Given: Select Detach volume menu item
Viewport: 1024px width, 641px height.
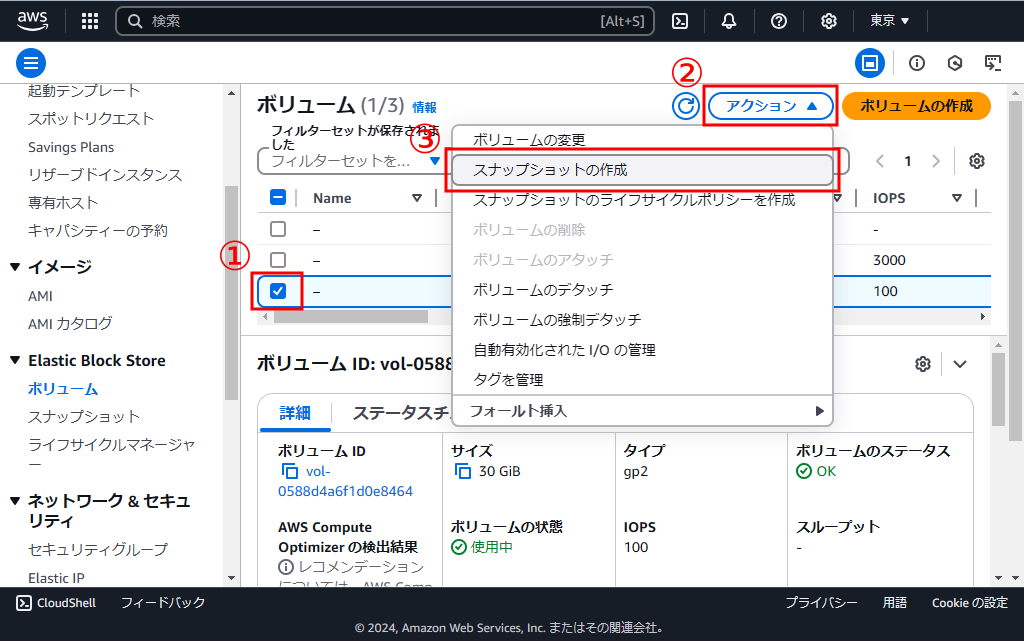Looking at the screenshot, I should click(x=643, y=289).
